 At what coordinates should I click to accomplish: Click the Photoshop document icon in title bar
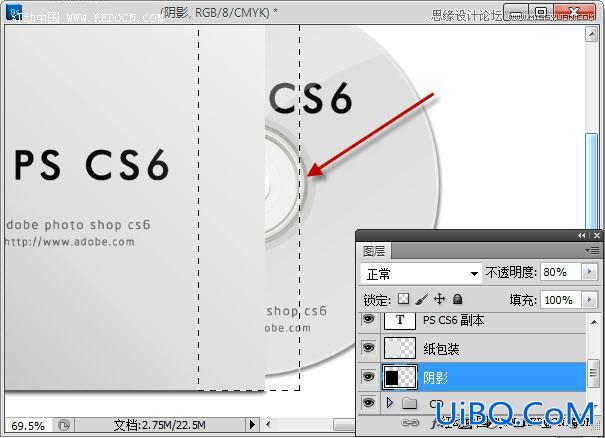pos(14,12)
